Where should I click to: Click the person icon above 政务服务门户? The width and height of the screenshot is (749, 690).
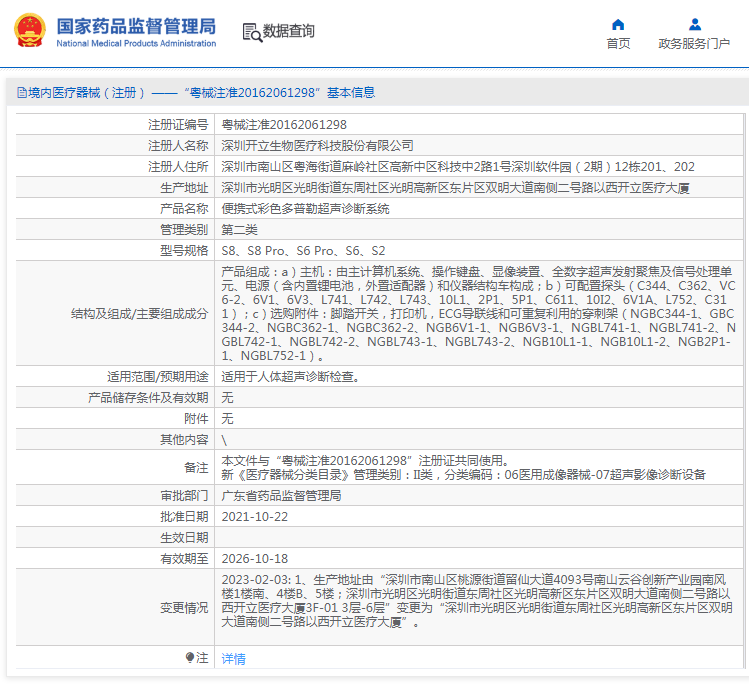(x=694, y=24)
